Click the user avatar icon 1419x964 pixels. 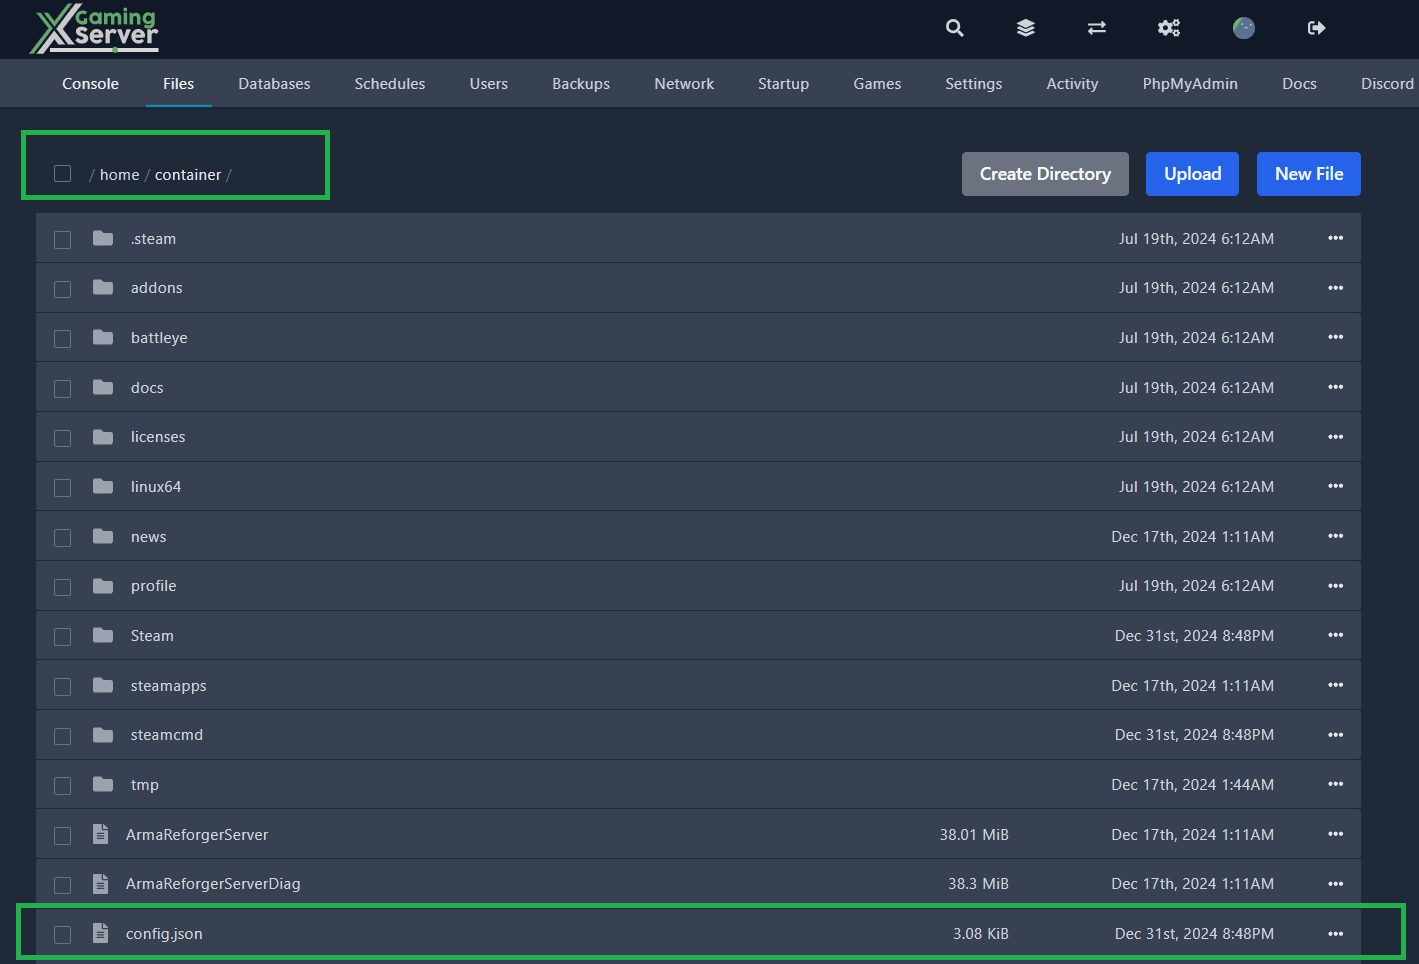coord(1243,28)
